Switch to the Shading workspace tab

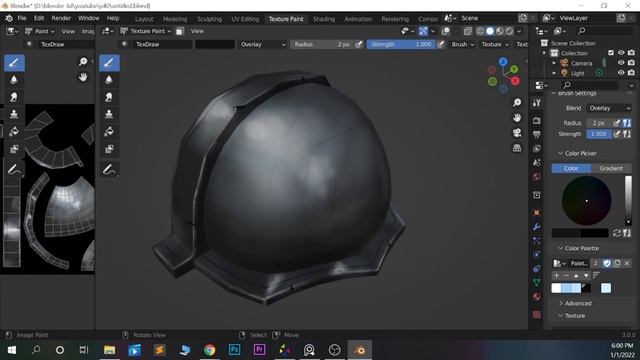click(324, 19)
